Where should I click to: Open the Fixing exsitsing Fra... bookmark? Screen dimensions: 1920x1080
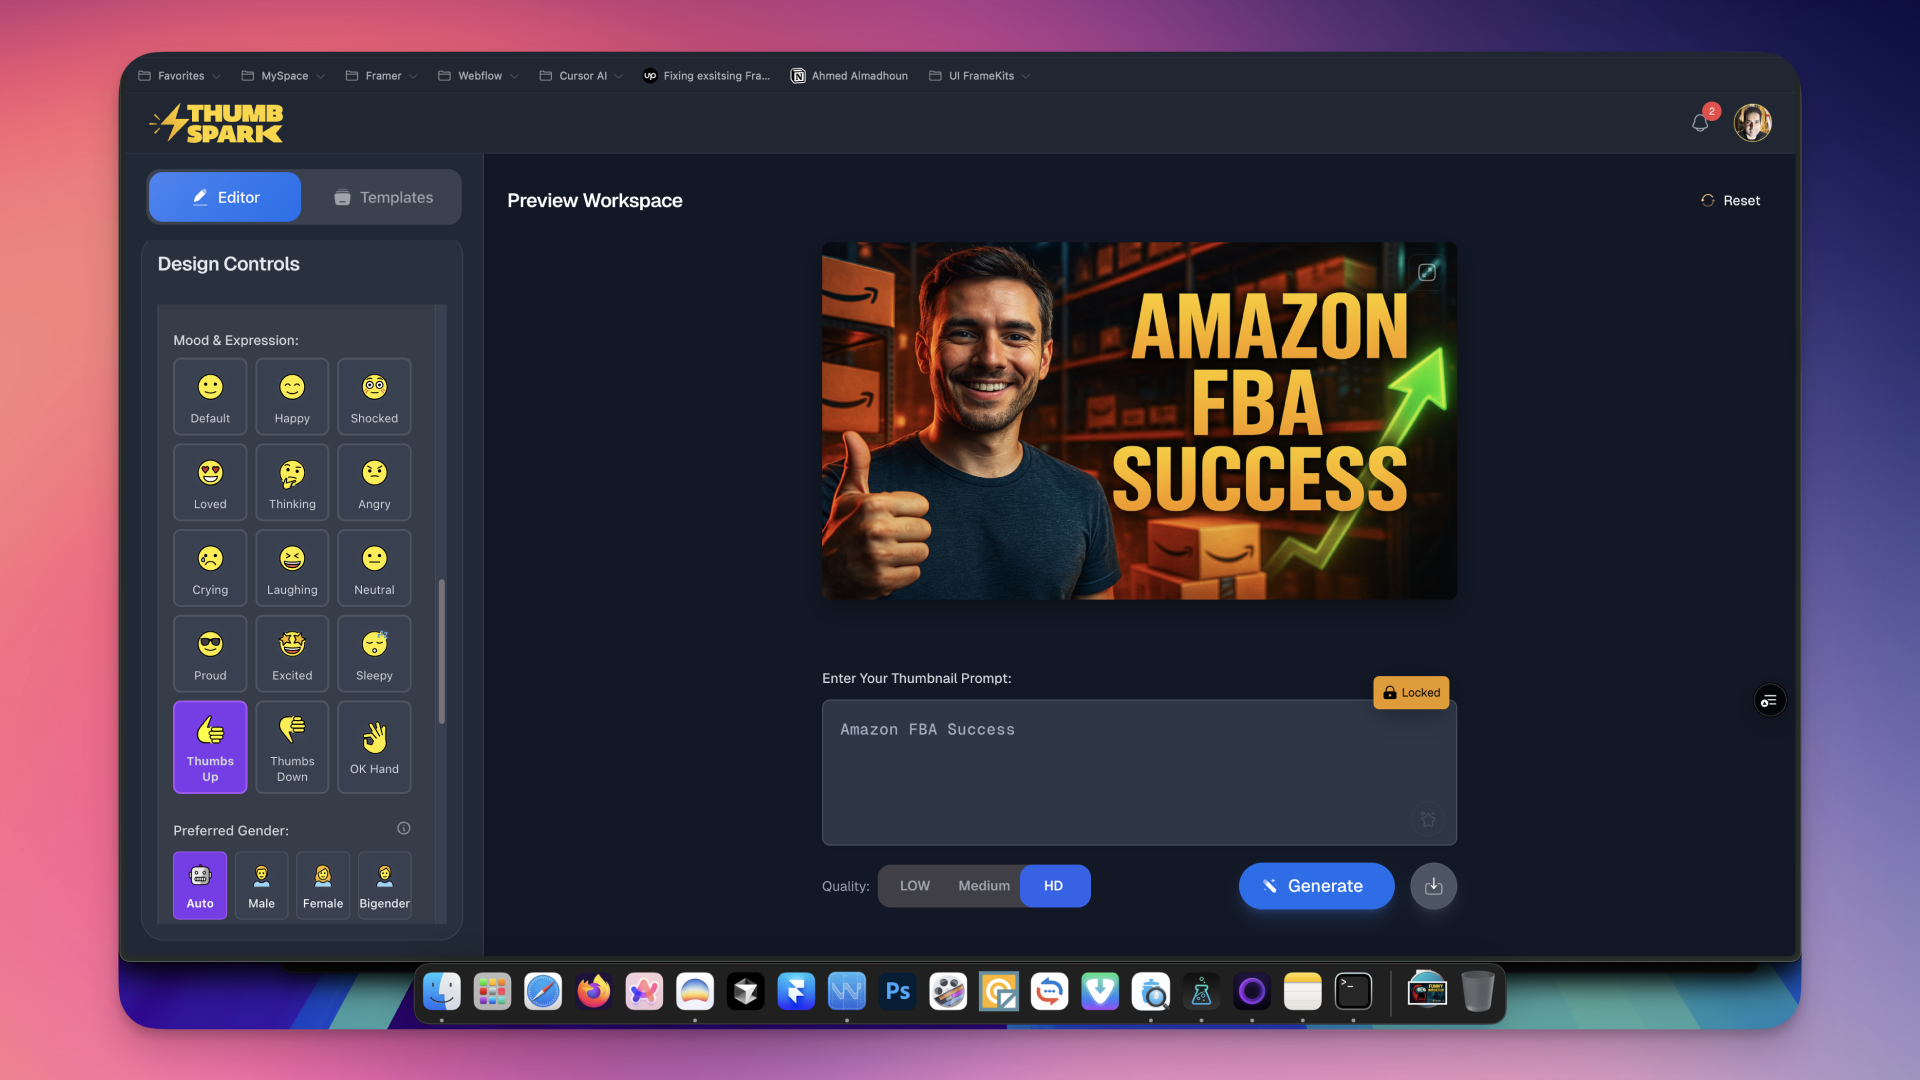(x=707, y=76)
